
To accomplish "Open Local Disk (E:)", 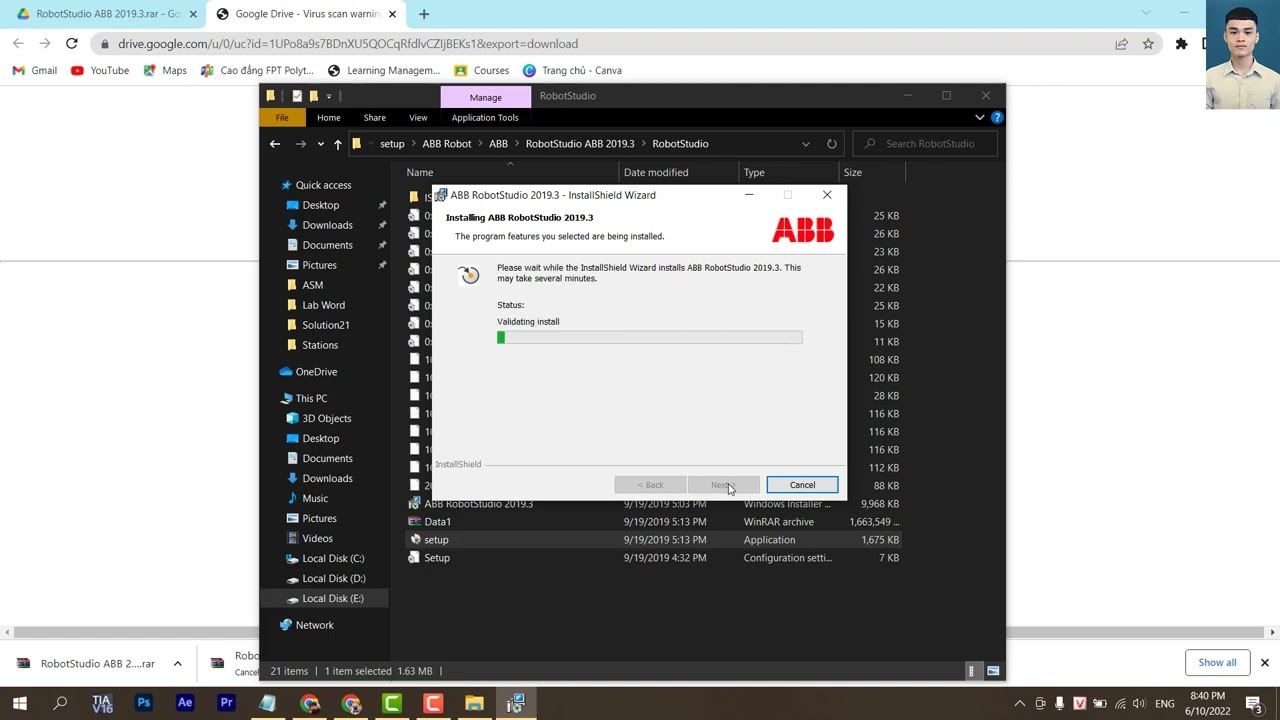I will tap(333, 598).
